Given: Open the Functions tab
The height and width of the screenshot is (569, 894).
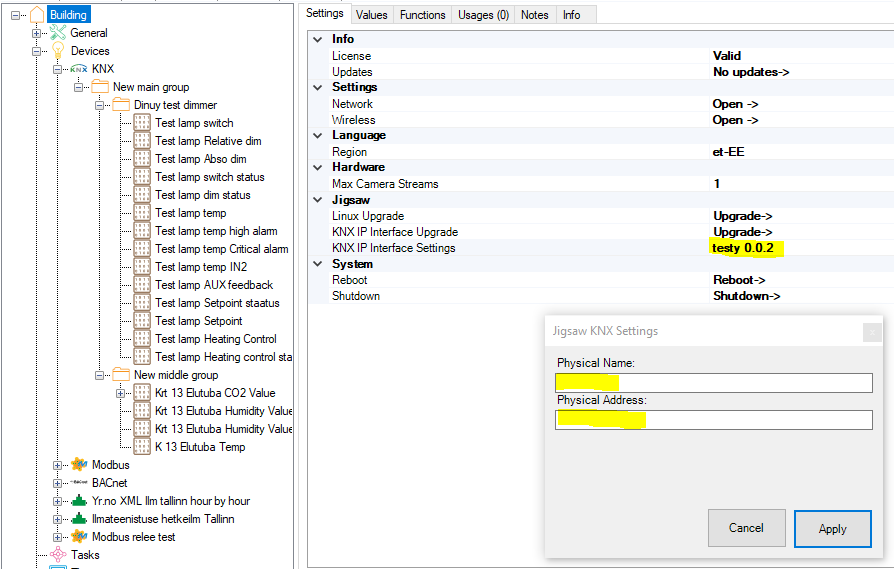Looking at the screenshot, I should 422,15.
